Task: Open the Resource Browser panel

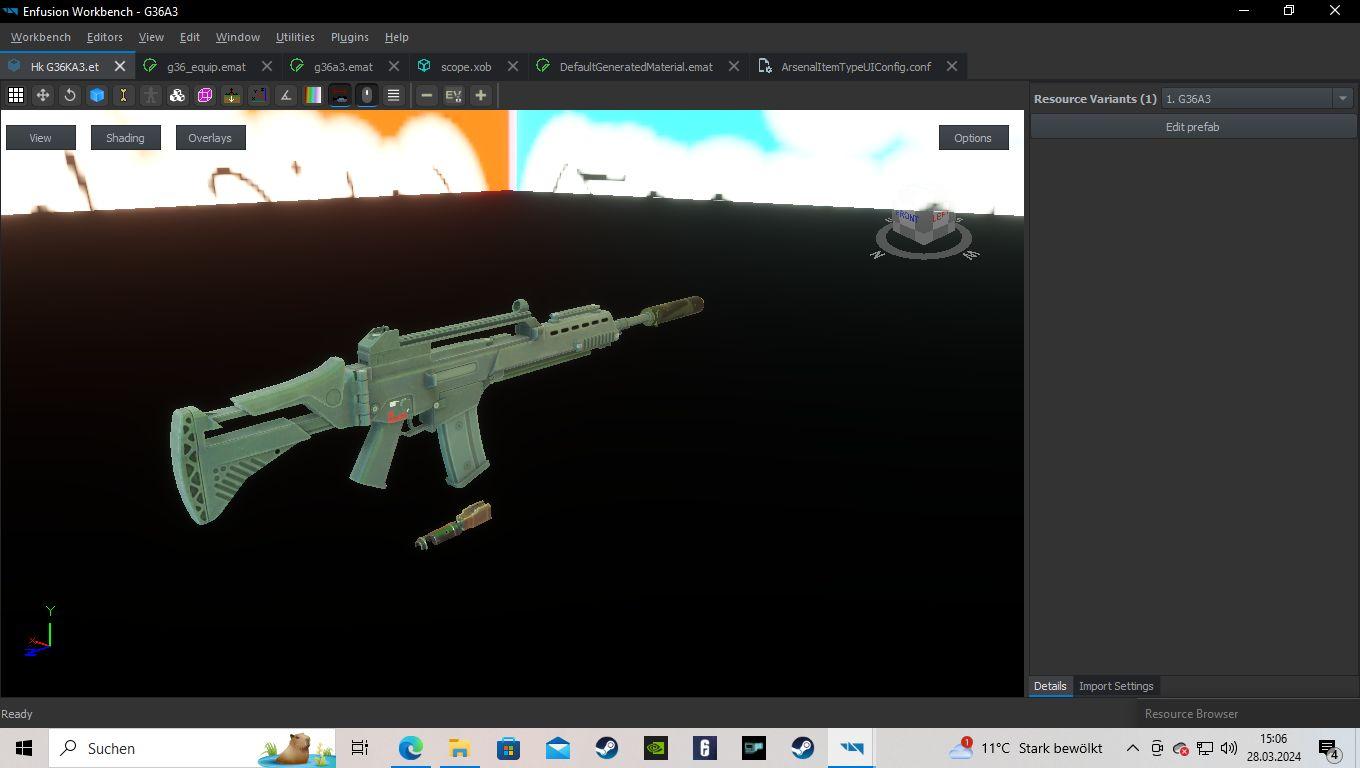Action: tap(1191, 714)
